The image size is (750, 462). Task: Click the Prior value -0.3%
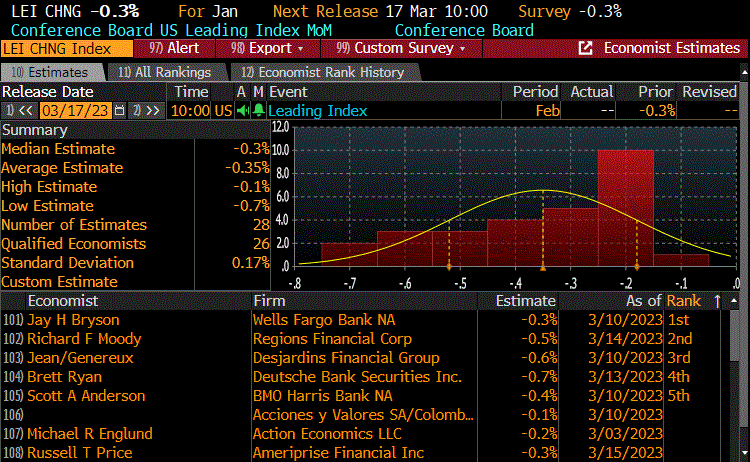coord(657,111)
